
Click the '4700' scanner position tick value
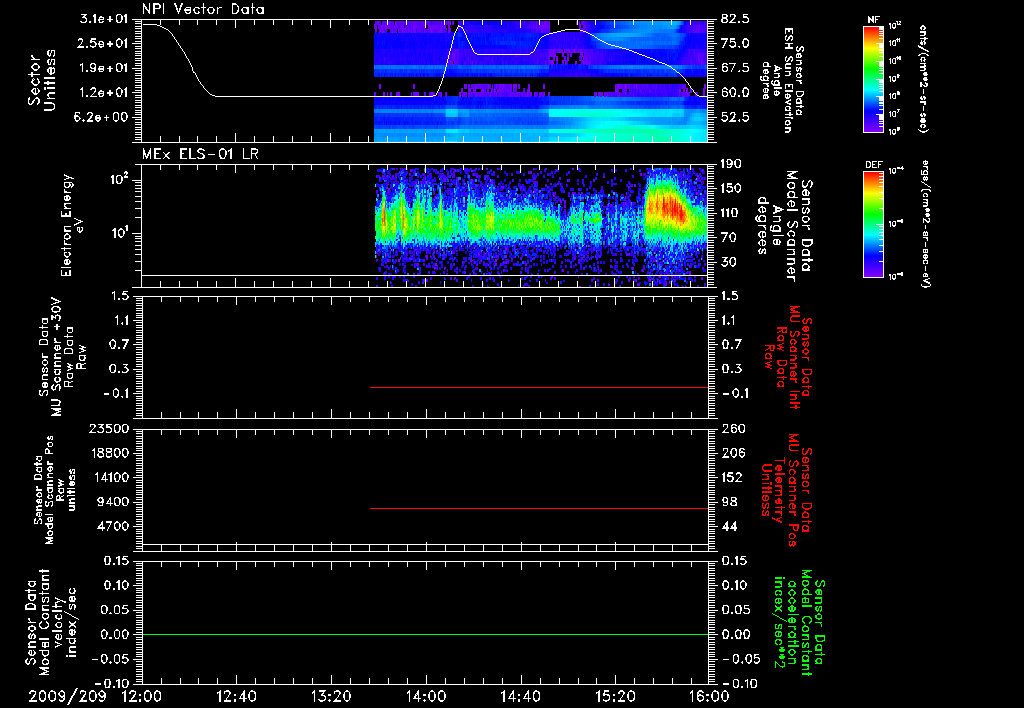point(114,526)
